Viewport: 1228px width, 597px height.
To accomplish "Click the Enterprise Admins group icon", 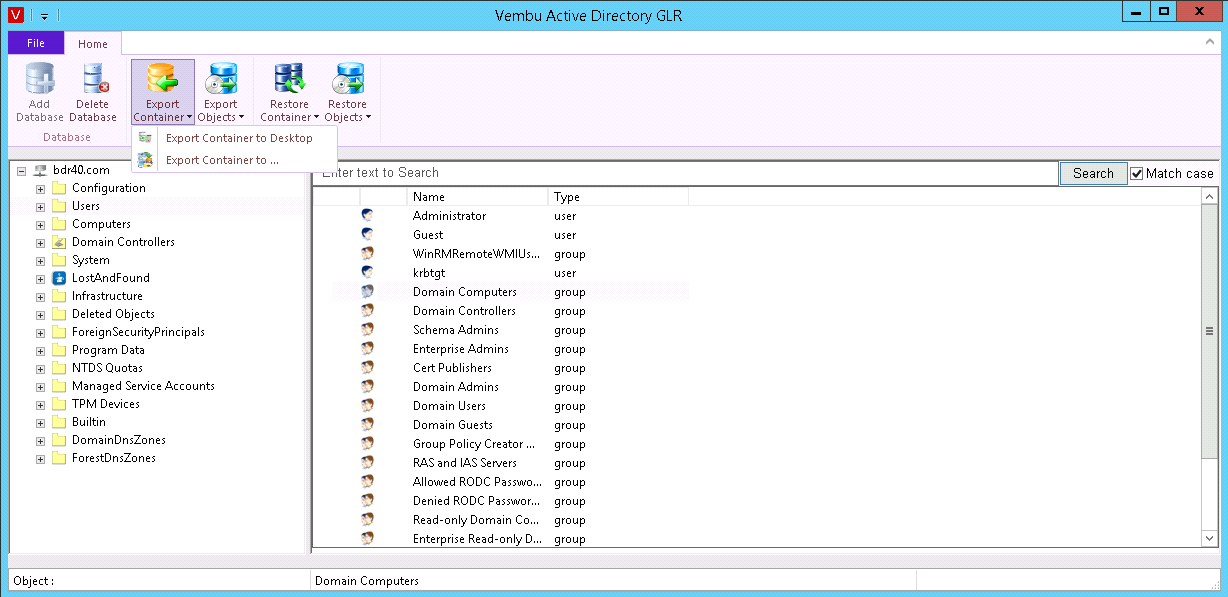I will click(x=367, y=349).
